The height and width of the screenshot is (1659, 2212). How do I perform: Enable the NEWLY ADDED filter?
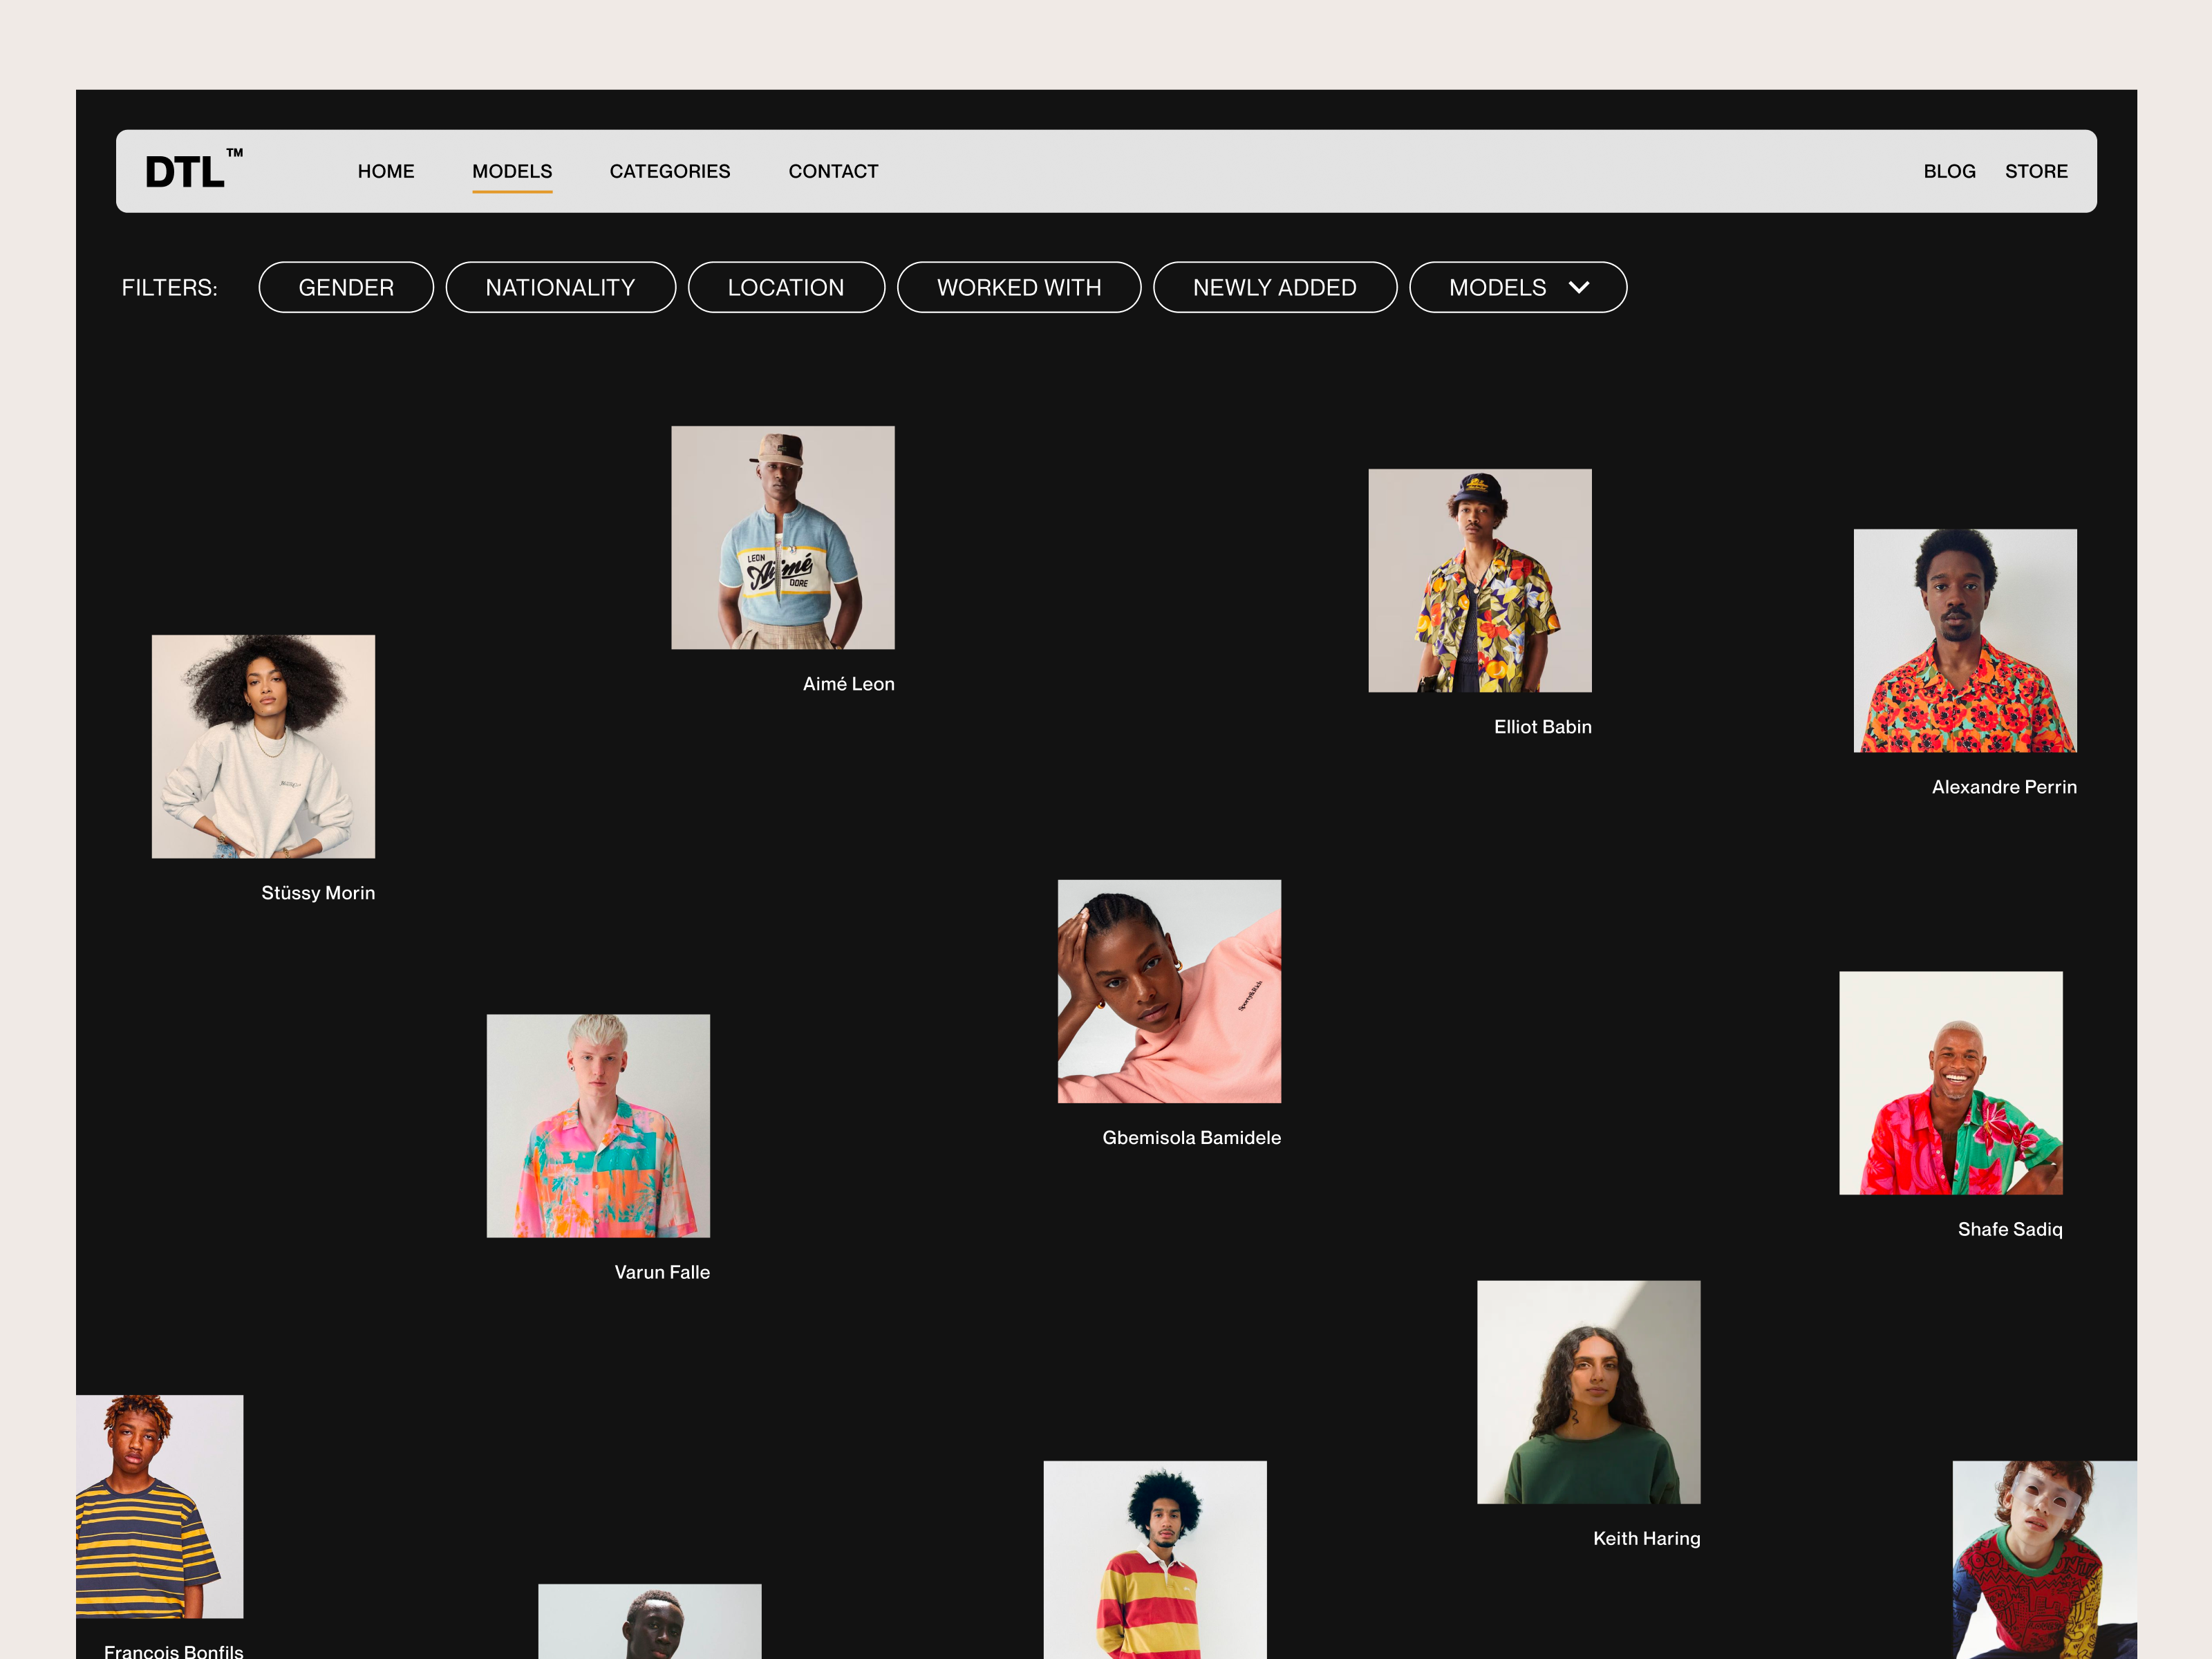tap(1274, 287)
